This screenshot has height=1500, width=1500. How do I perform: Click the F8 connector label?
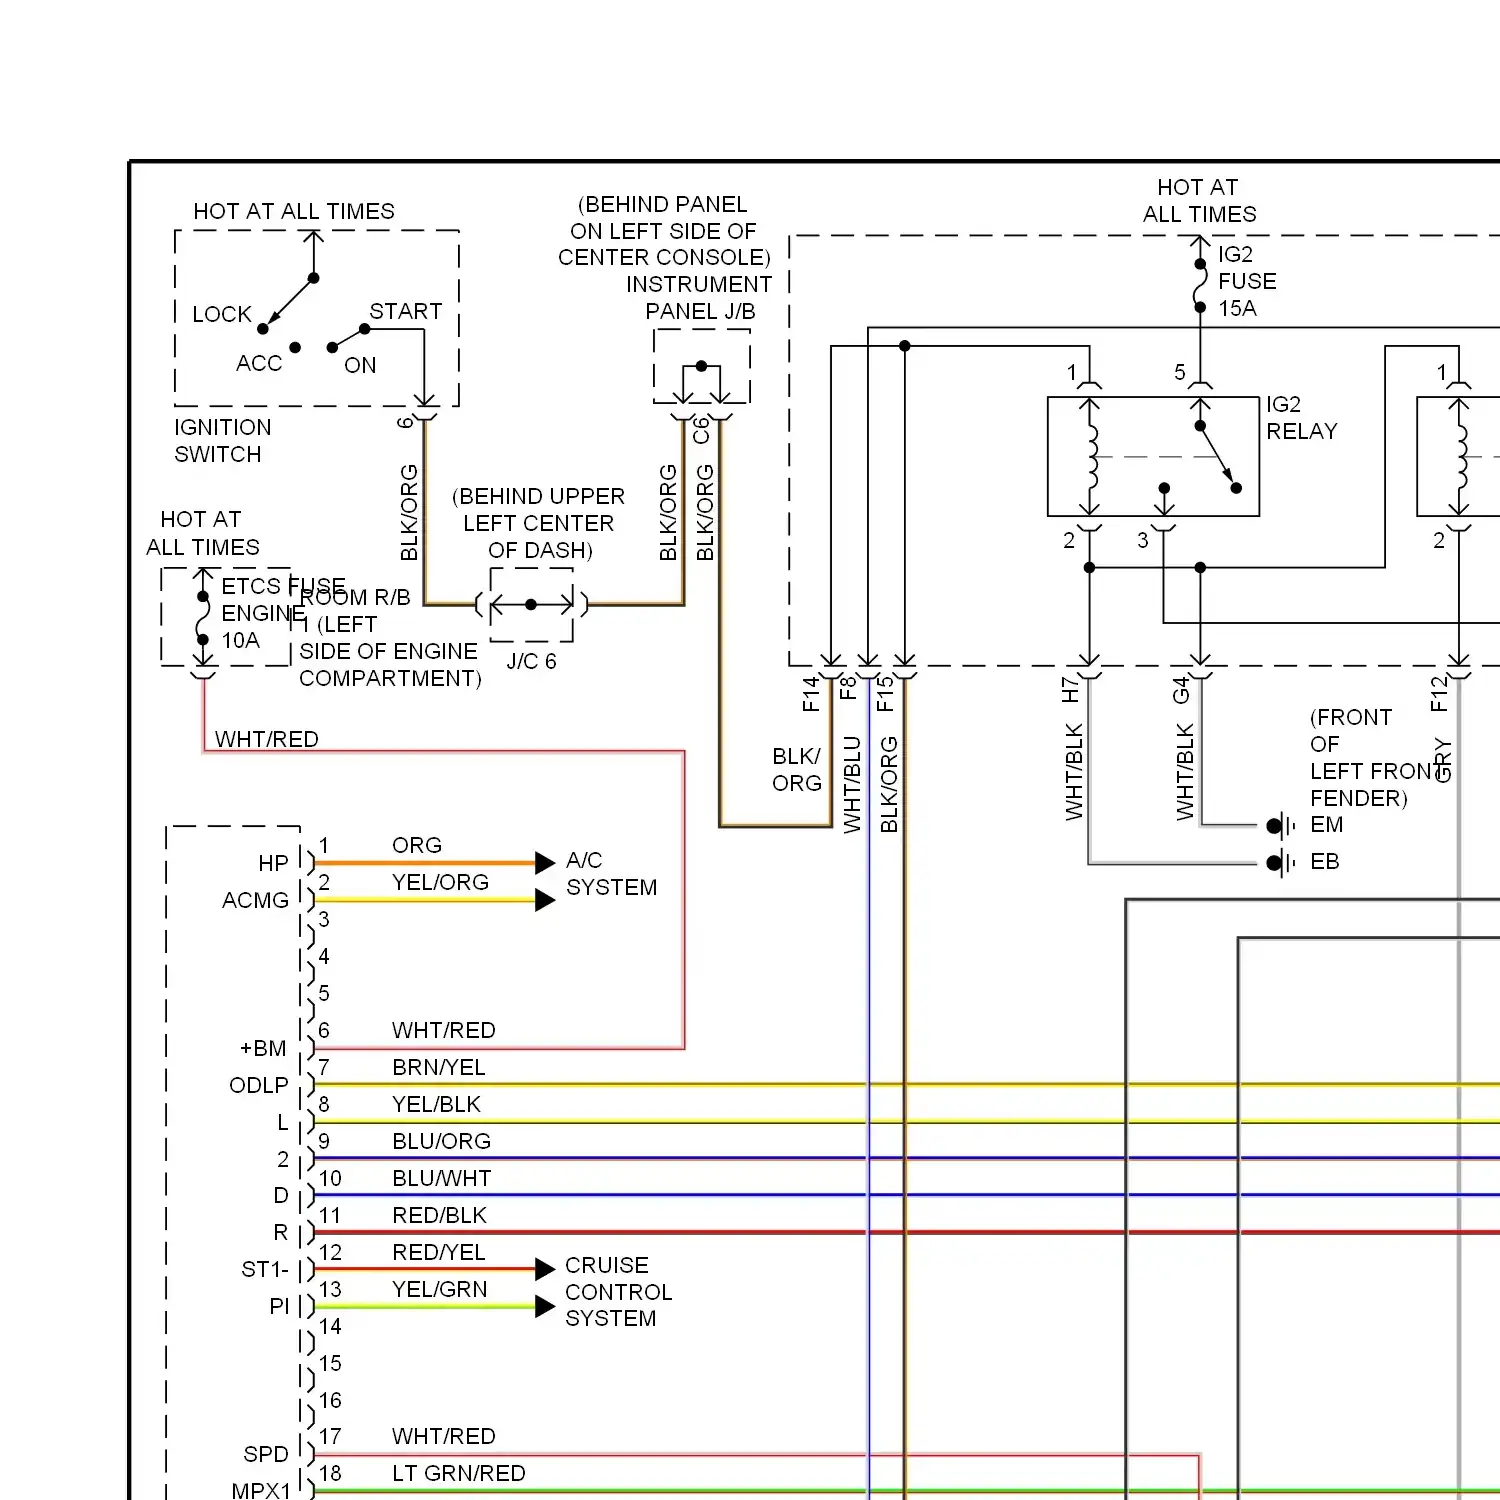coord(848,688)
